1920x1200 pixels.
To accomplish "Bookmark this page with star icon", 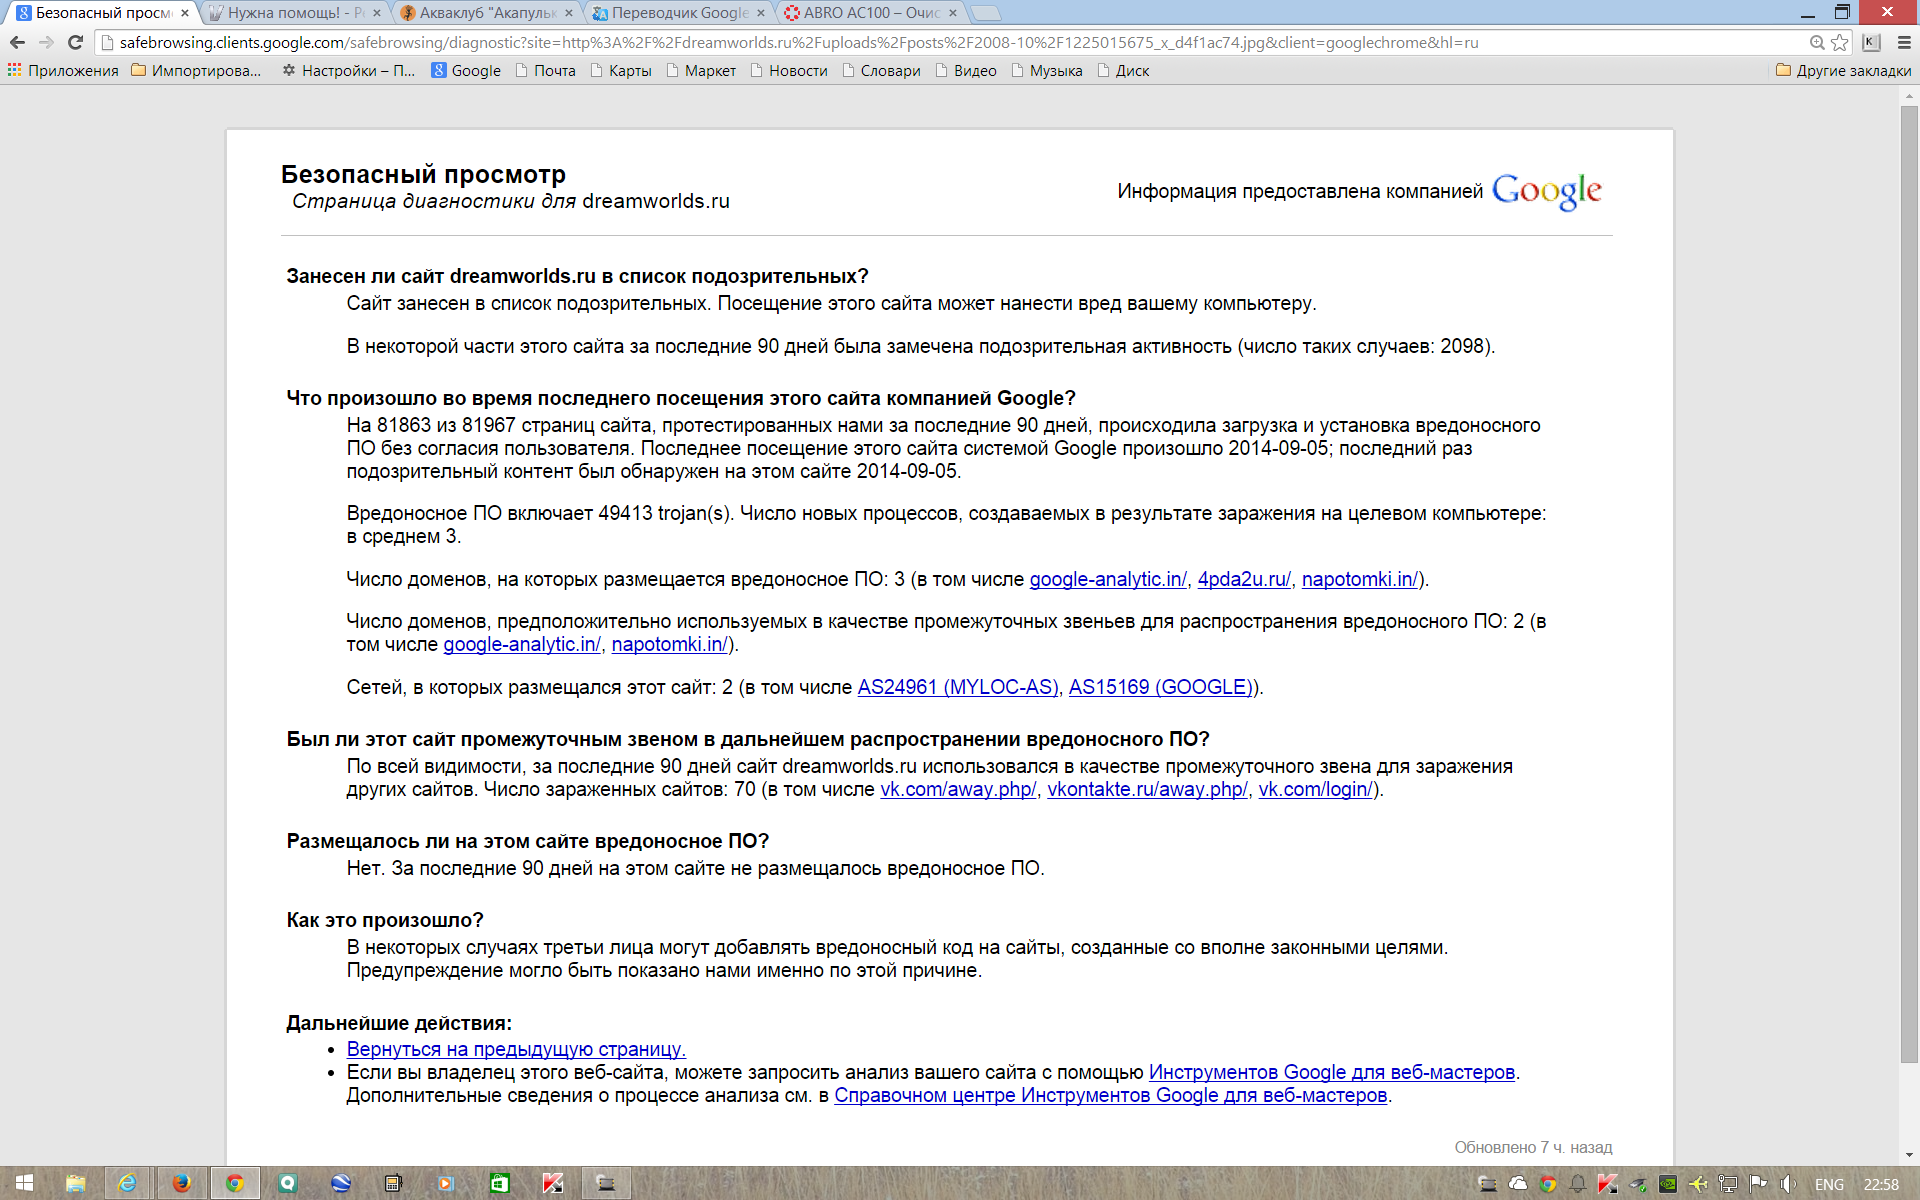I will coord(1839,42).
